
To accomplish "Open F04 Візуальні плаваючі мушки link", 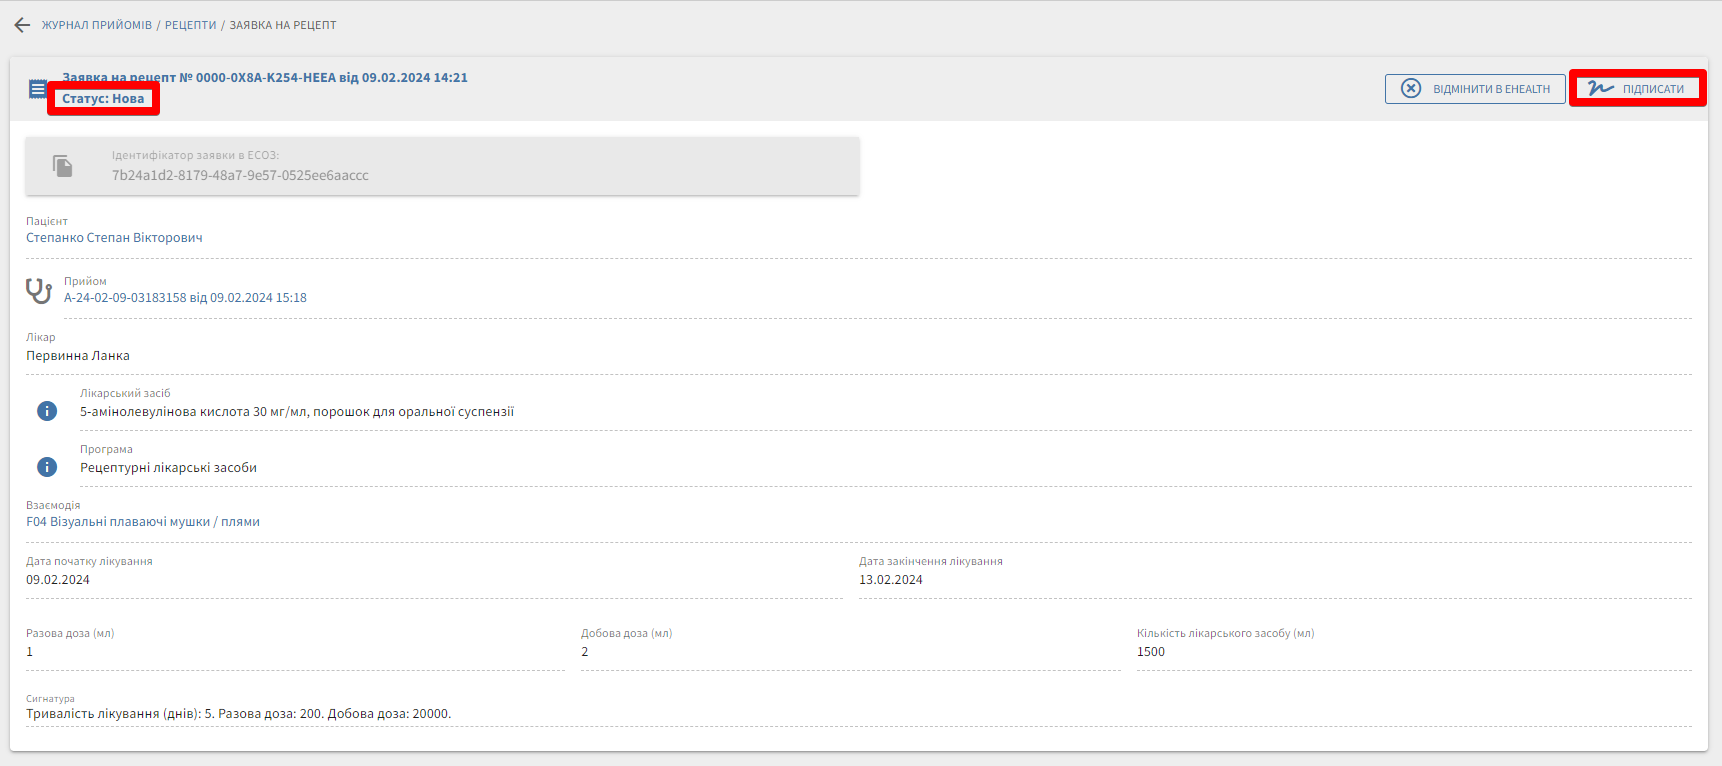I will click(143, 522).
